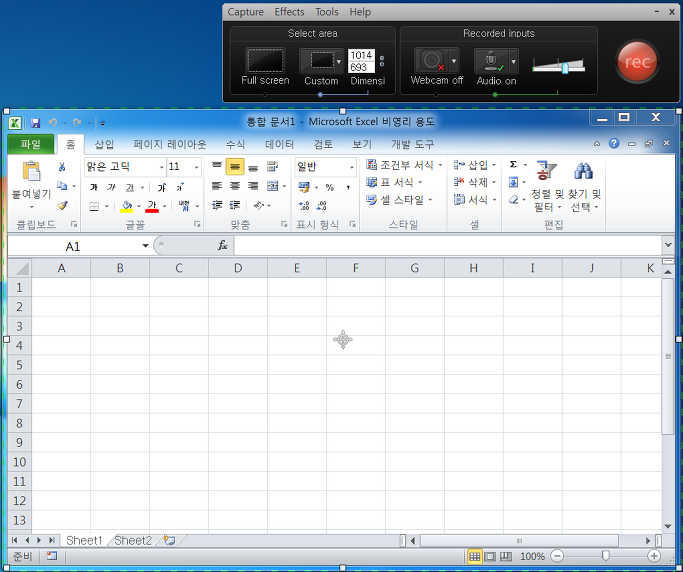Apply accounting number format icon
The width and height of the screenshot is (683, 572).
304,187
